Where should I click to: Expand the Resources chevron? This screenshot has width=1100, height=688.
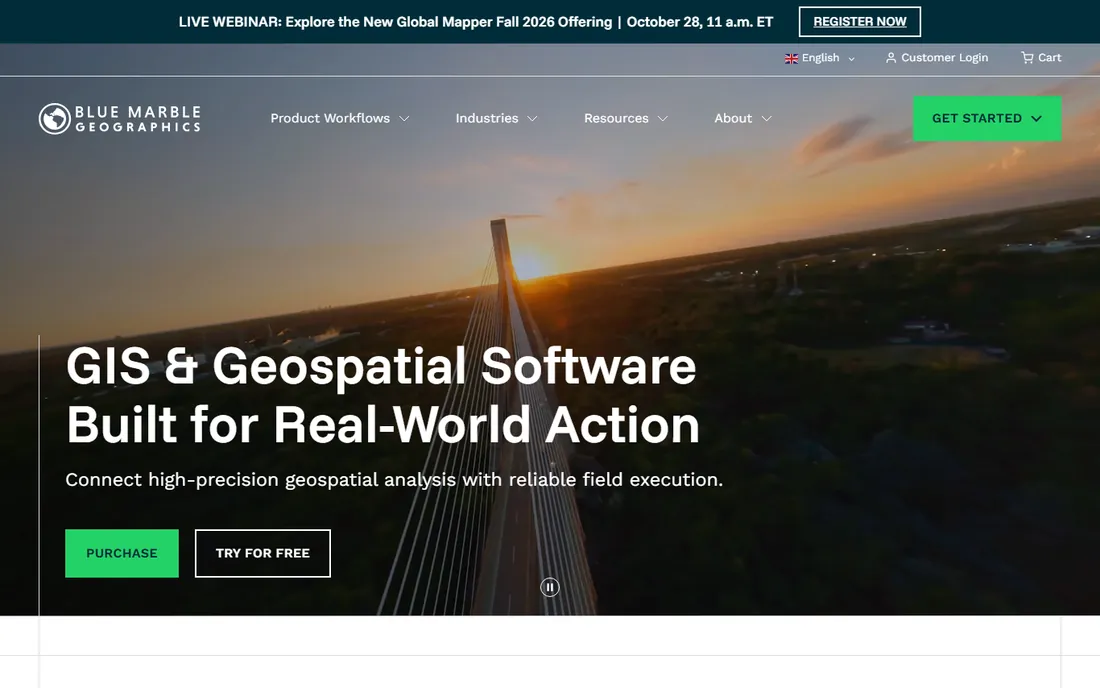(663, 119)
